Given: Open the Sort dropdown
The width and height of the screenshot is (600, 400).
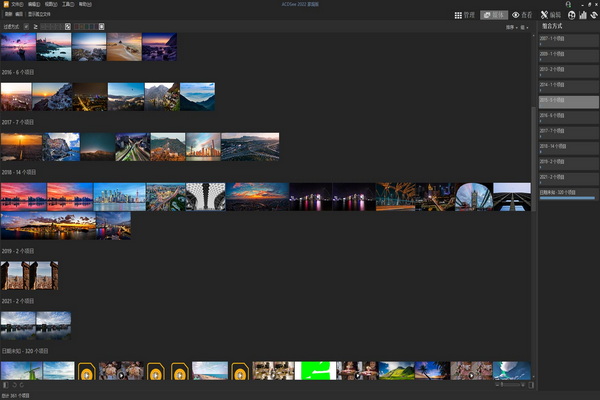Looking at the screenshot, I should coord(511,27).
